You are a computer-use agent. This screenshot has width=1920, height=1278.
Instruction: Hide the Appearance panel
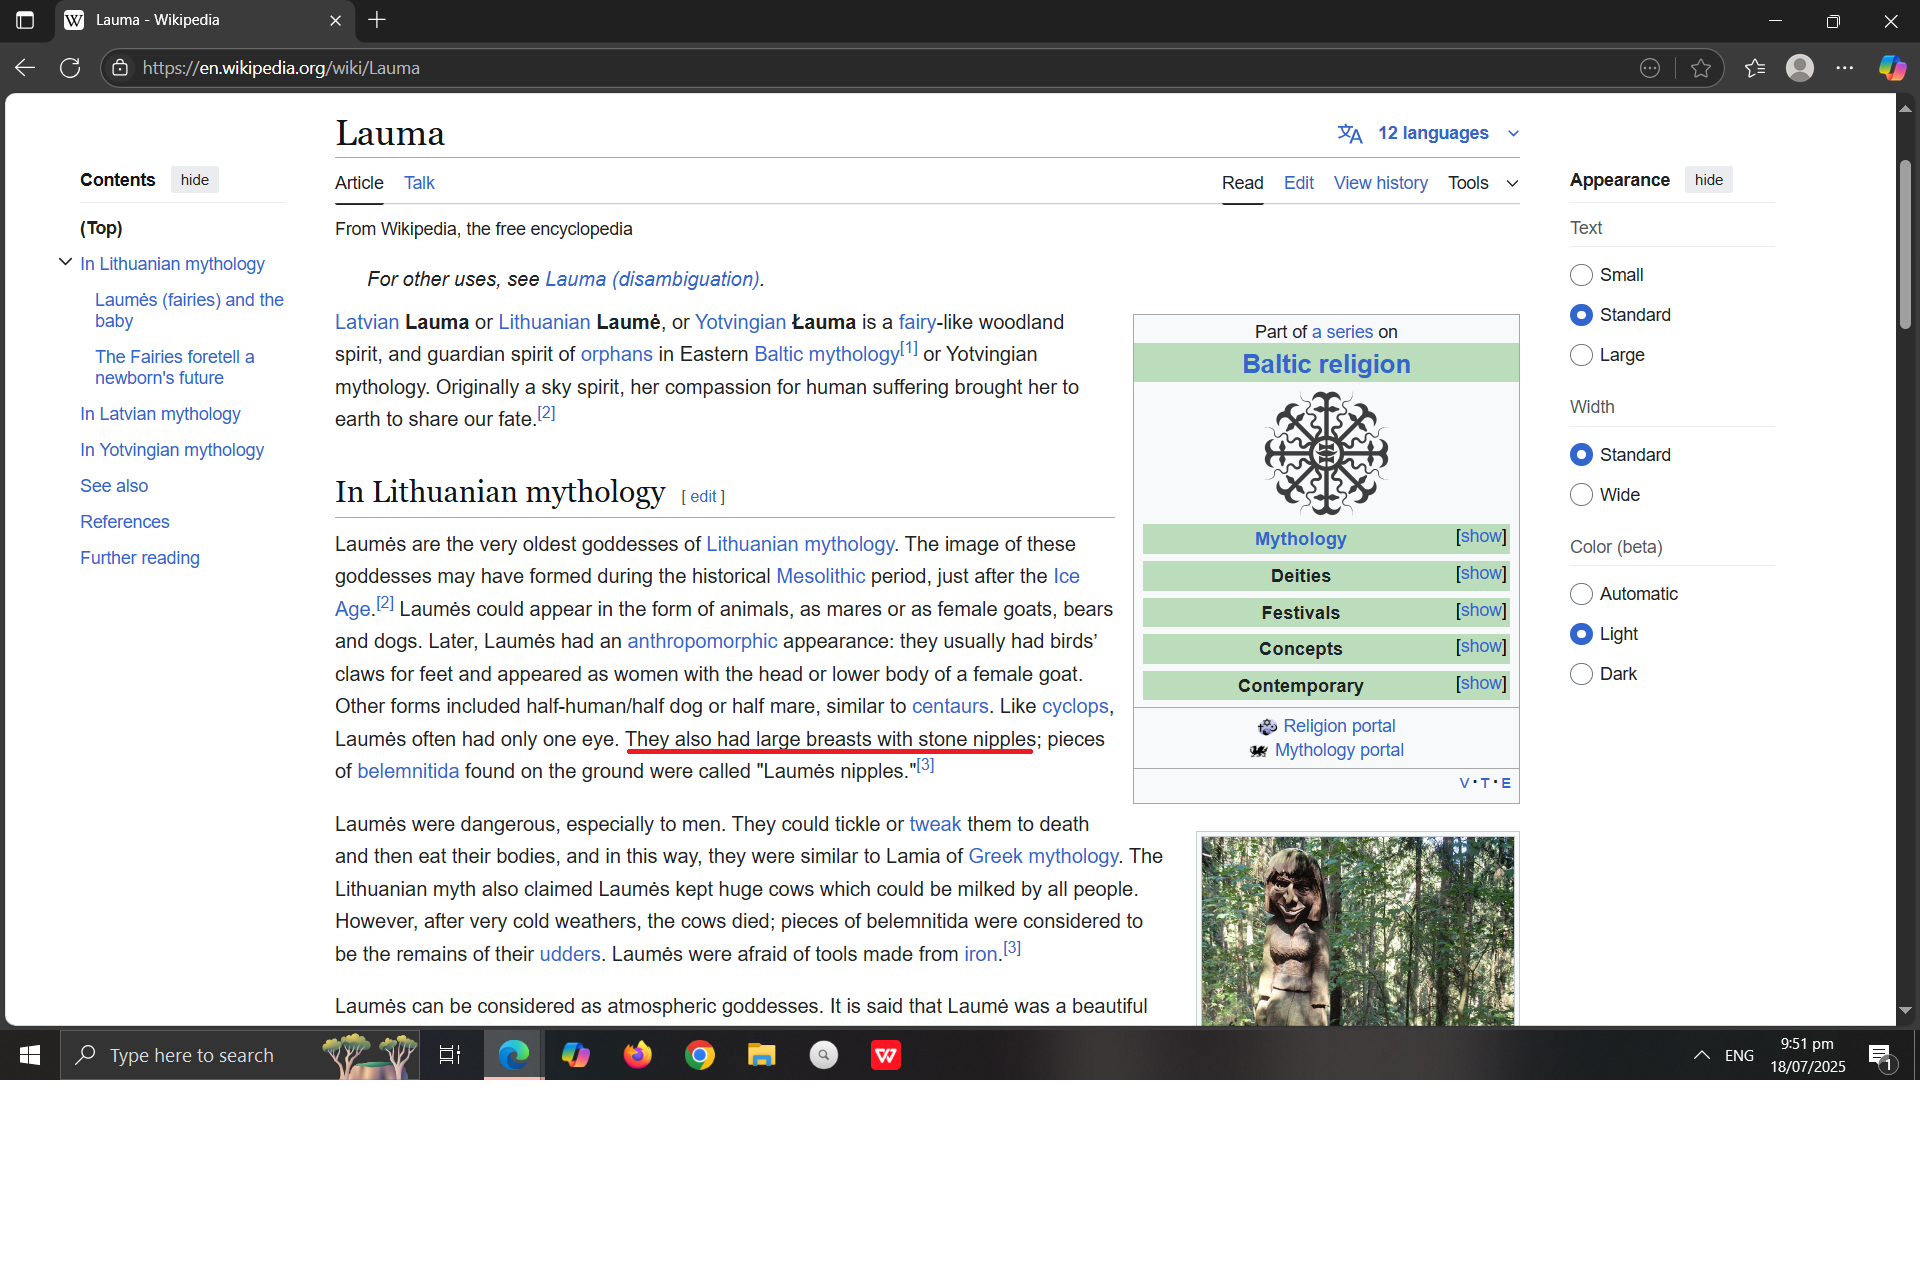1709,180
